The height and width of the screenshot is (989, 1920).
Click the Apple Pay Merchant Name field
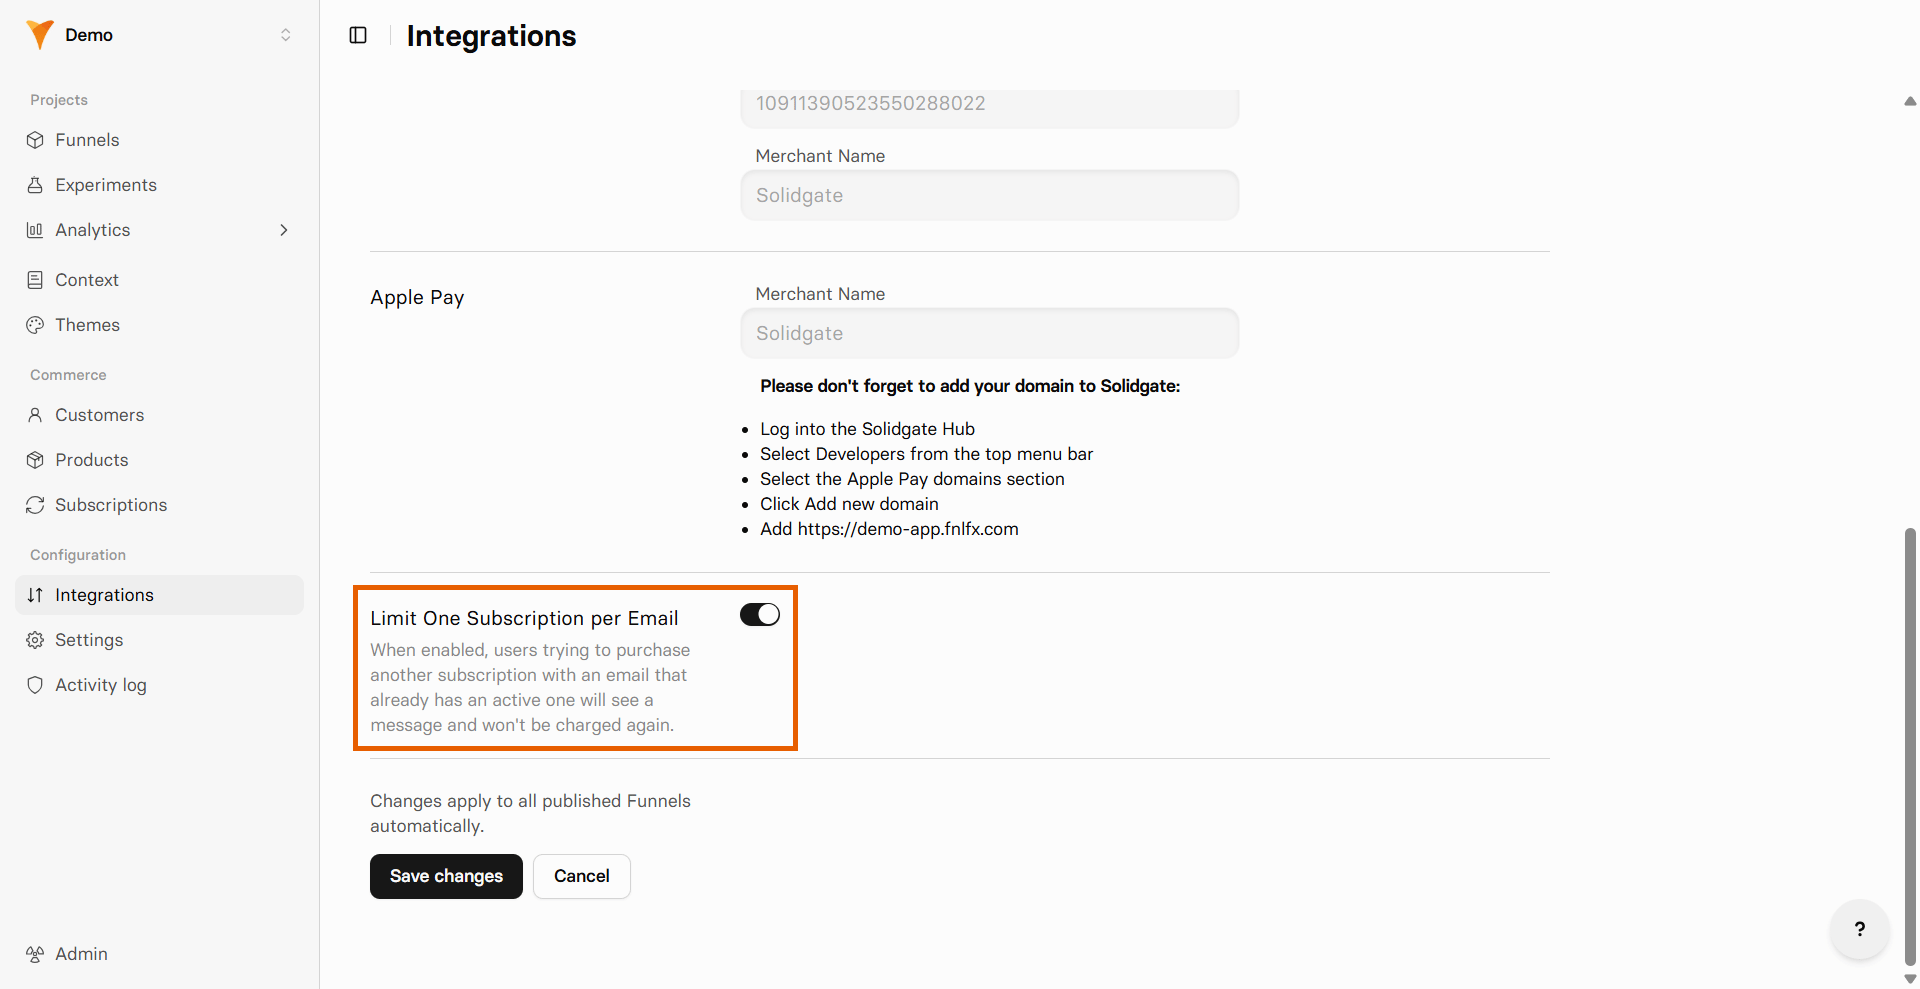pyautogui.click(x=990, y=333)
